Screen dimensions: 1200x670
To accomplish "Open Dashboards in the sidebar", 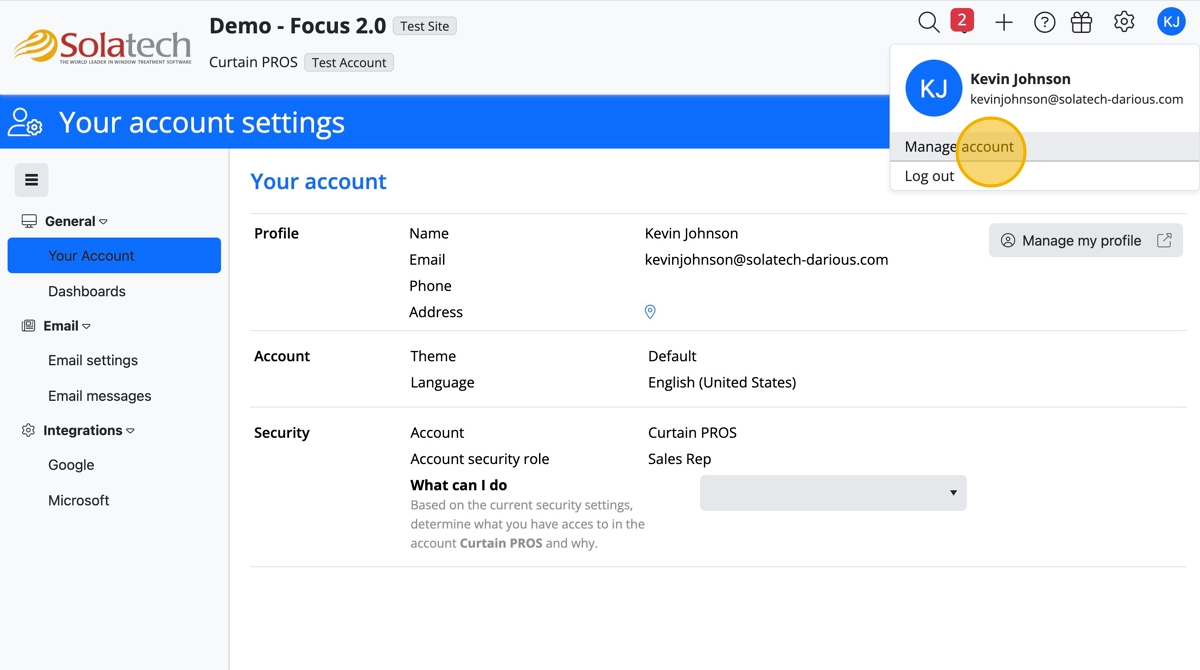I will click(87, 291).
